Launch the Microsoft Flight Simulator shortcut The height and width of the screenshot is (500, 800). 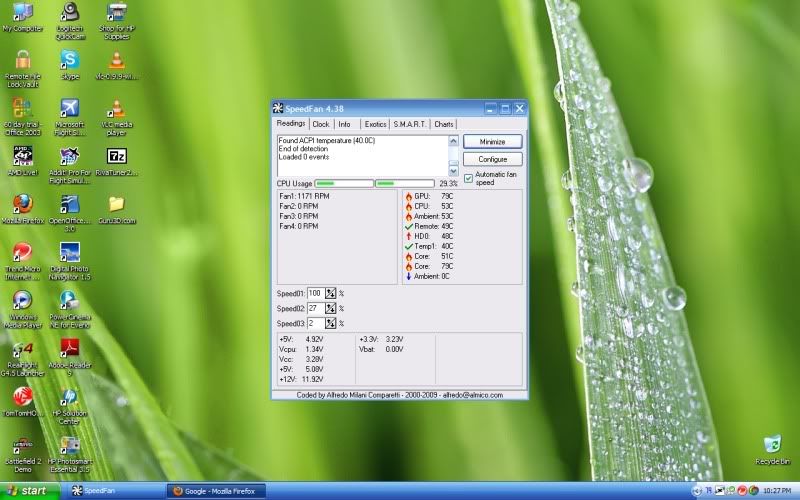click(69, 117)
